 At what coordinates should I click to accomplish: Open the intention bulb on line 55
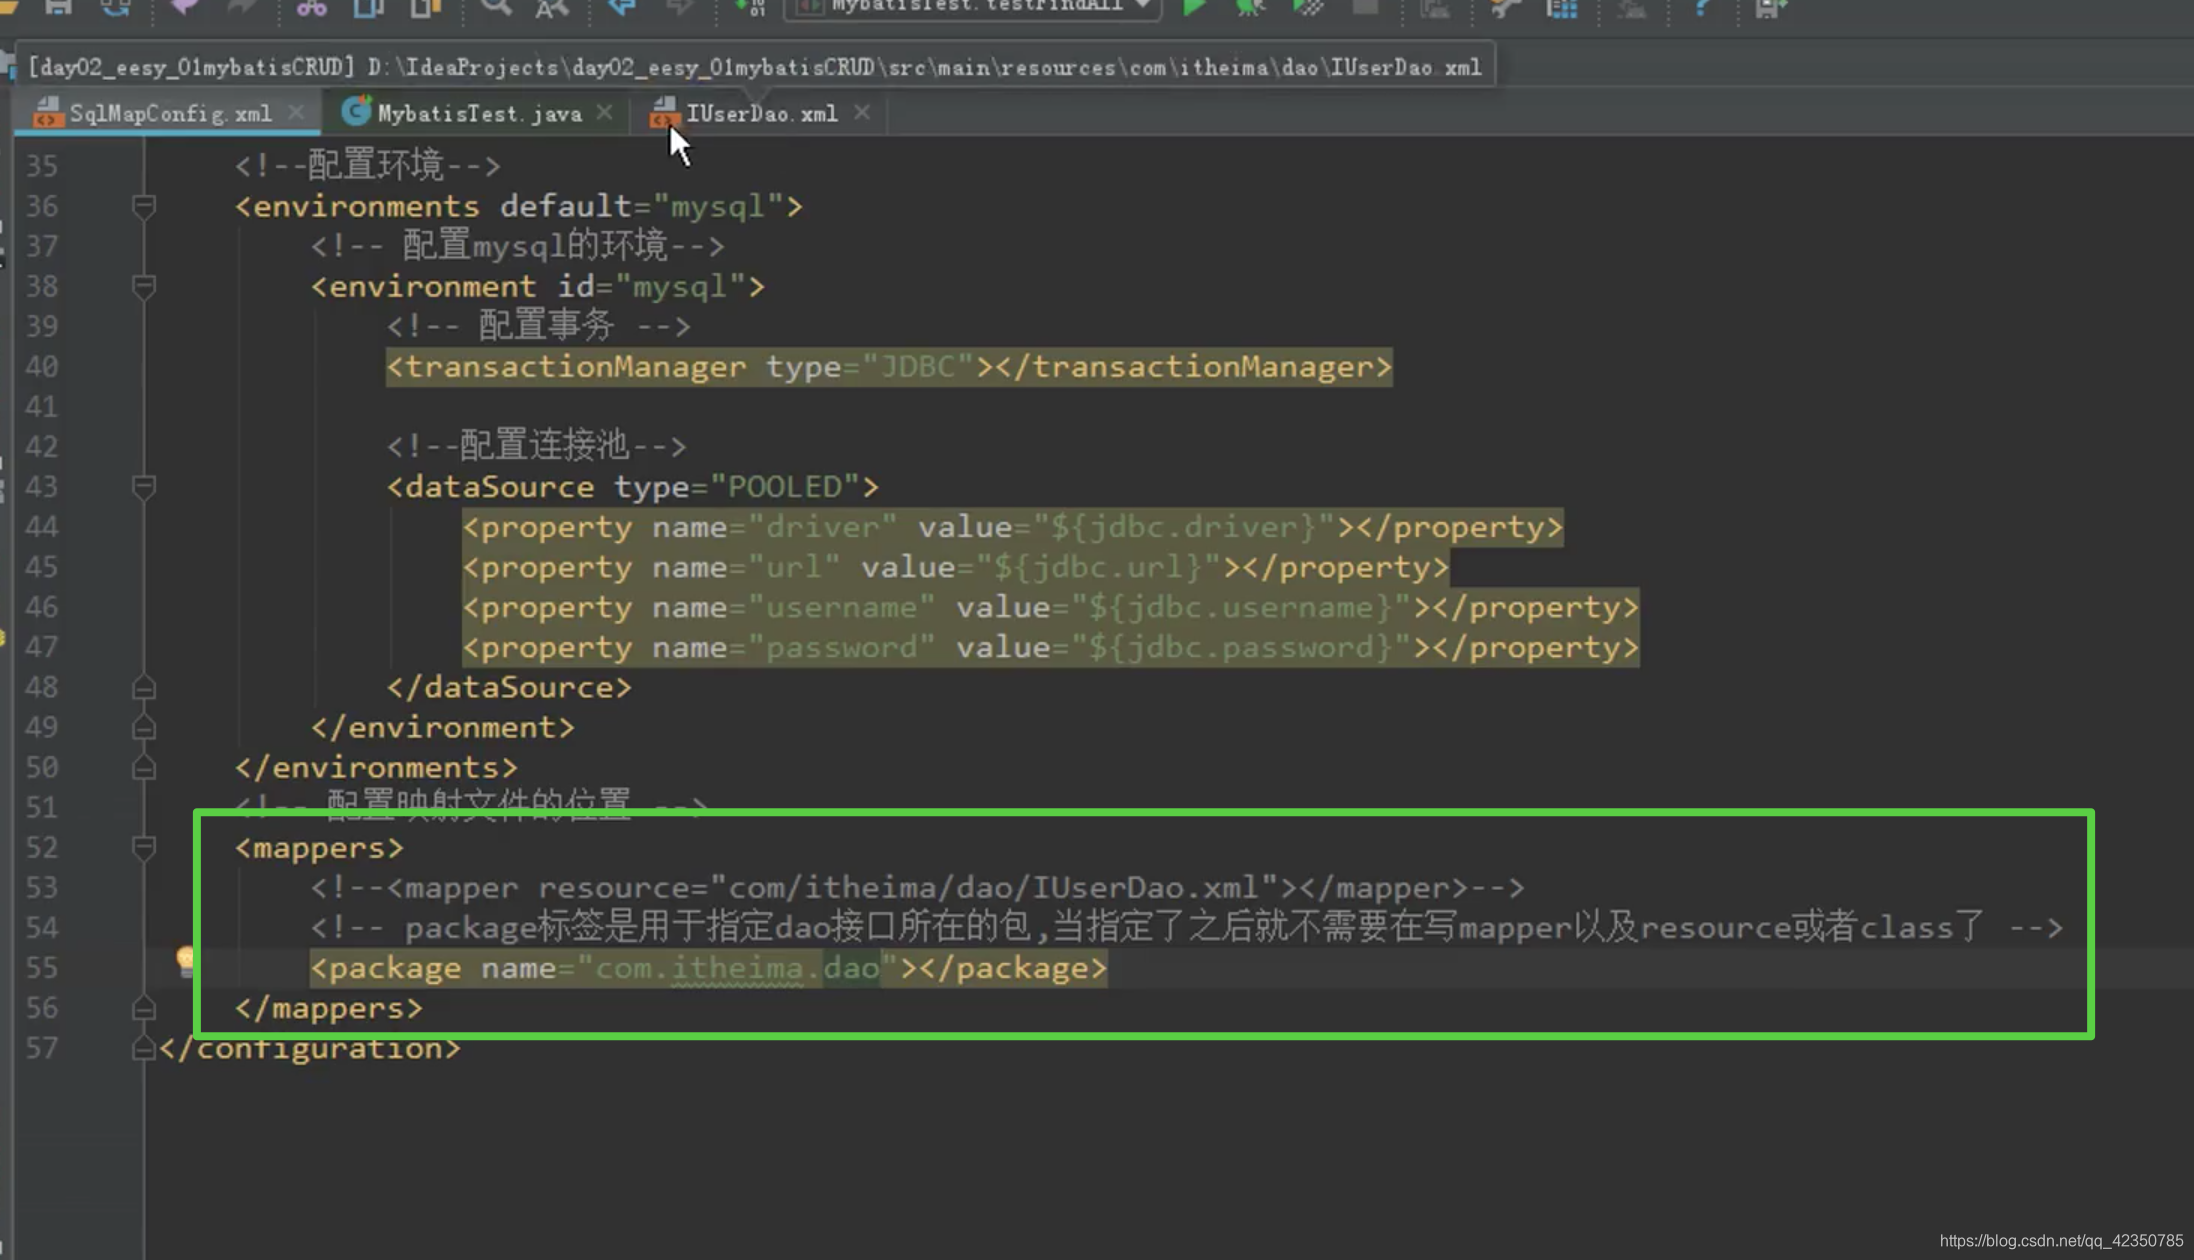coord(186,961)
